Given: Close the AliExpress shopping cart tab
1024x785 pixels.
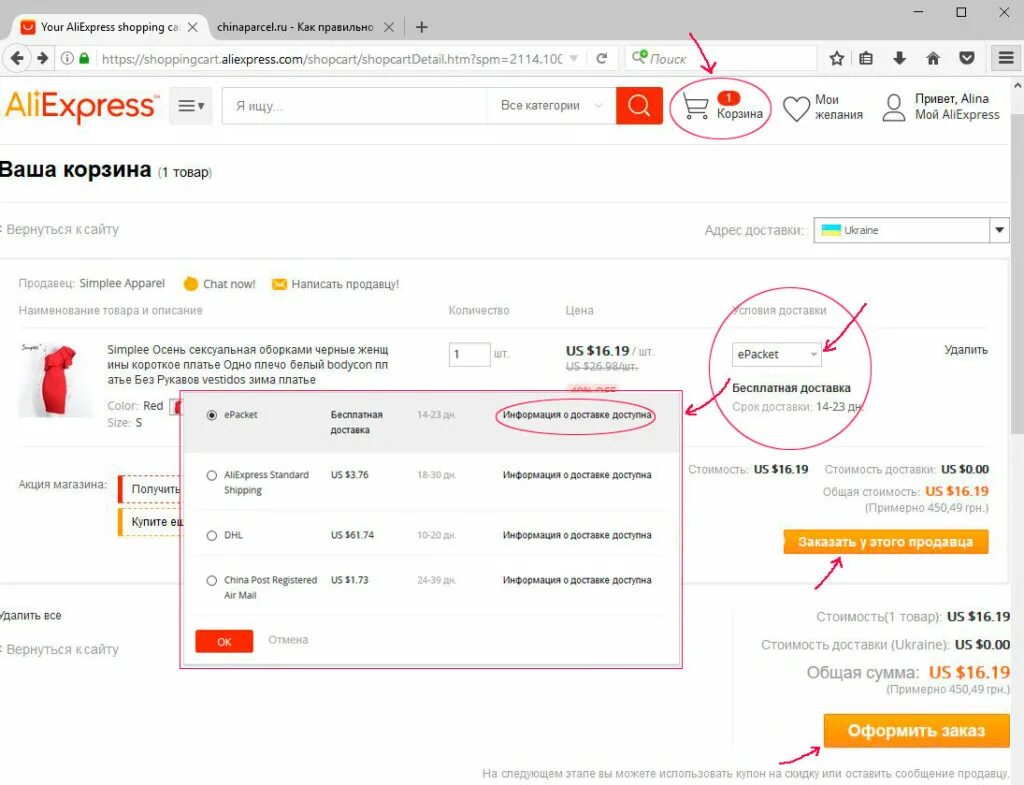Looking at the screenshot, I should pyautogui.click(x=193, y=27).
